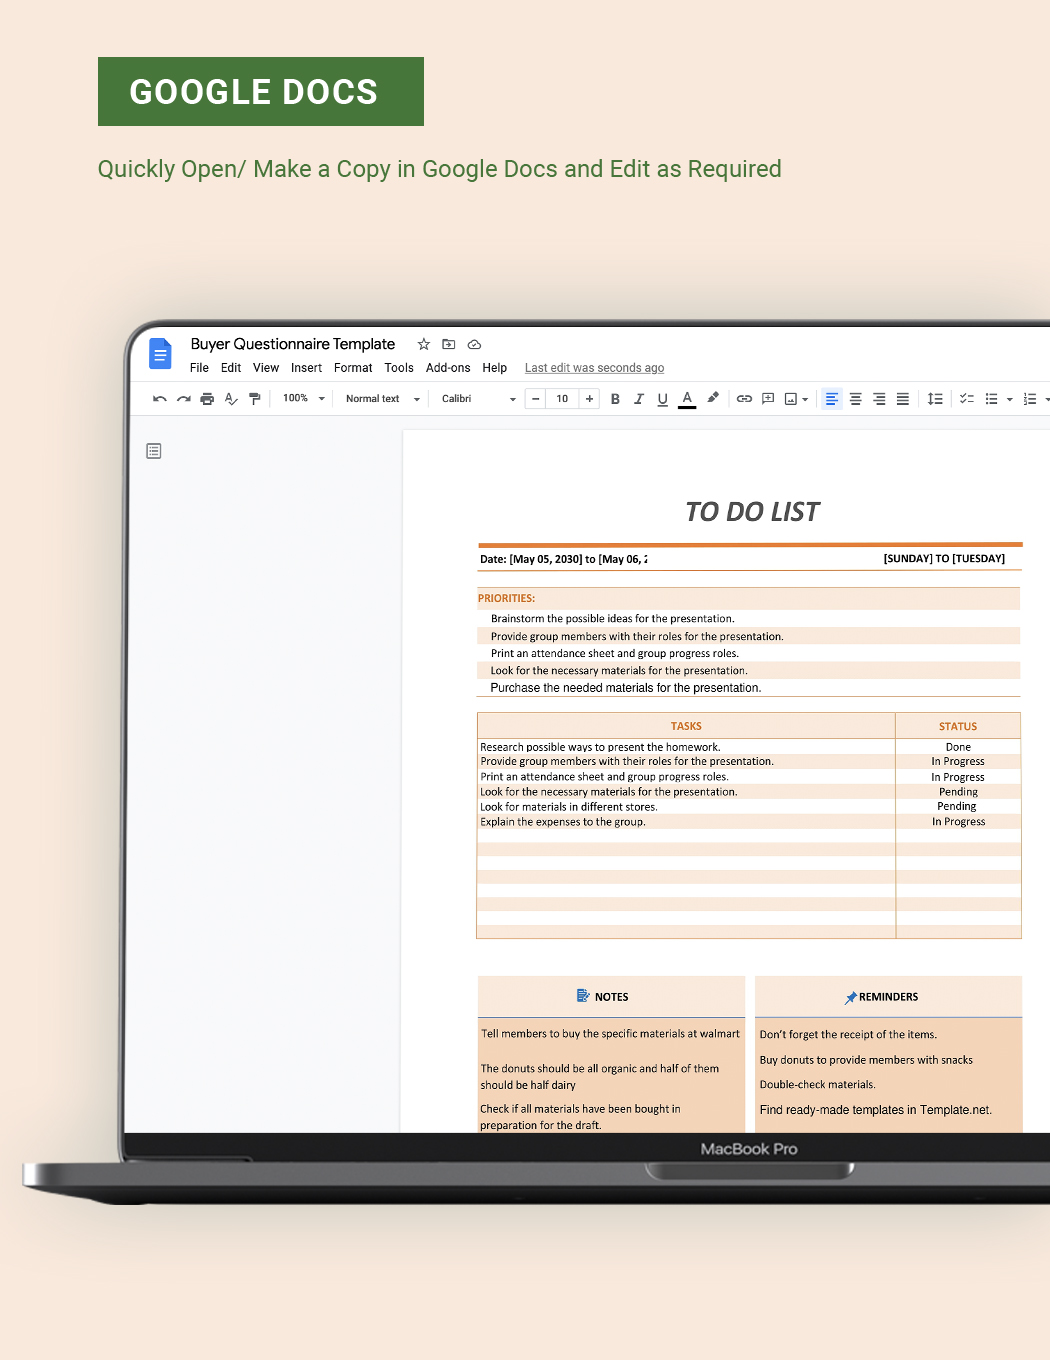
Task: Select the Paint format tool
Action: pos(255,398)
